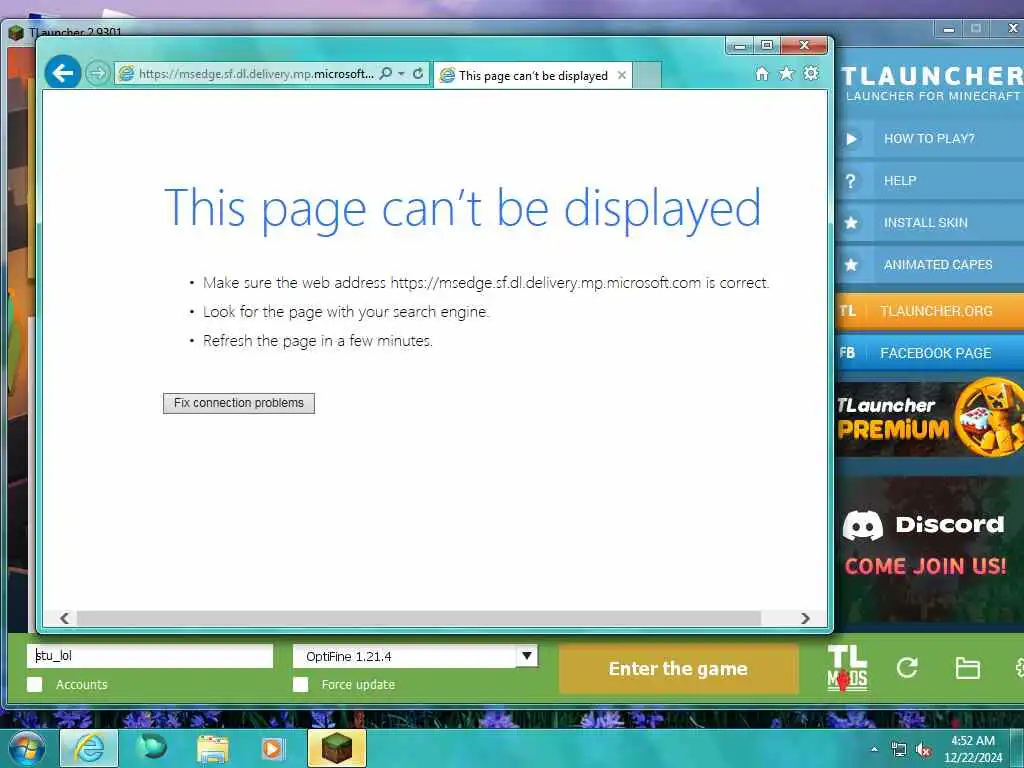Click the 'Look for the page with your search engine' text
1024x768 pixels.
pos(345,312)
